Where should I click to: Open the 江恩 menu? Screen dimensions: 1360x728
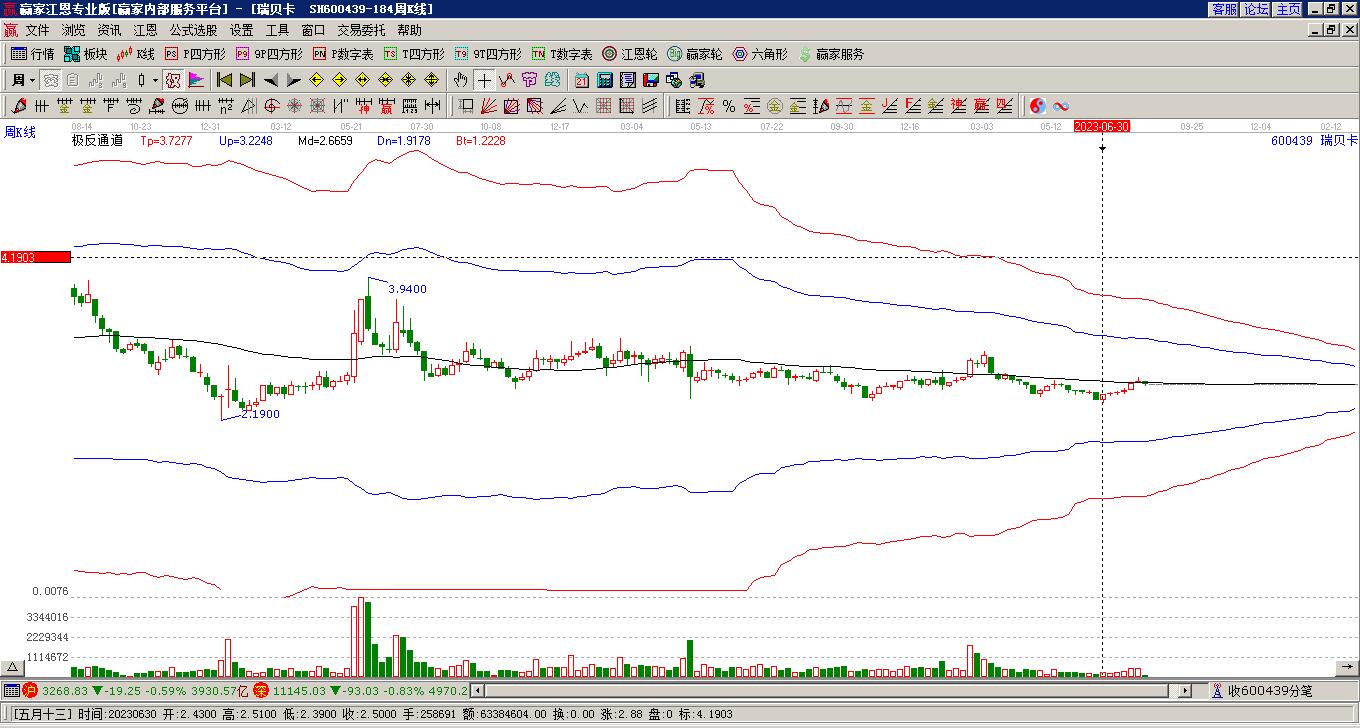click(145, 31)
